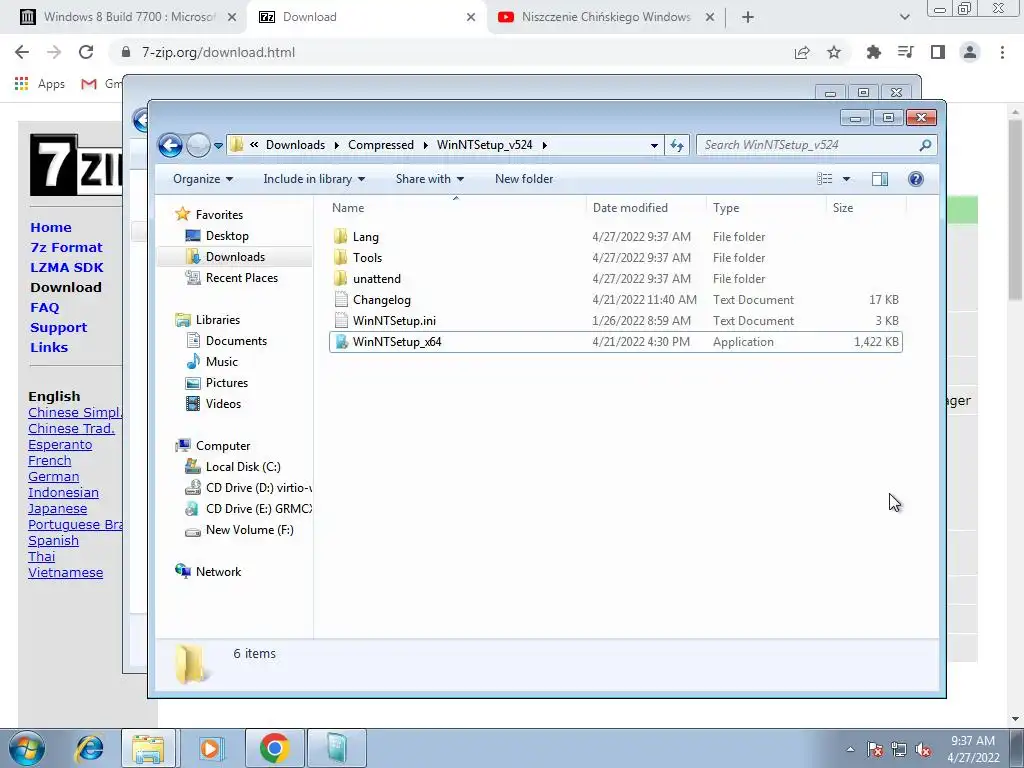
Task: Click Compressed in the address breadcrumb
Action: pyautogui.click(x=381, y=145)
